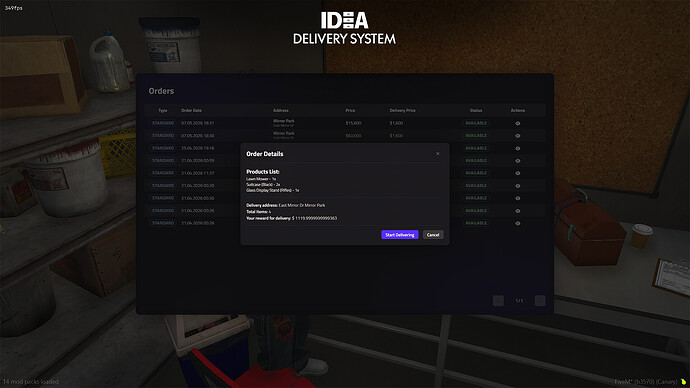Select the Lawn Mower - 1x product line
Viewport: 690px width, 388px height.
pyautogui.click(x=261, y=179)
